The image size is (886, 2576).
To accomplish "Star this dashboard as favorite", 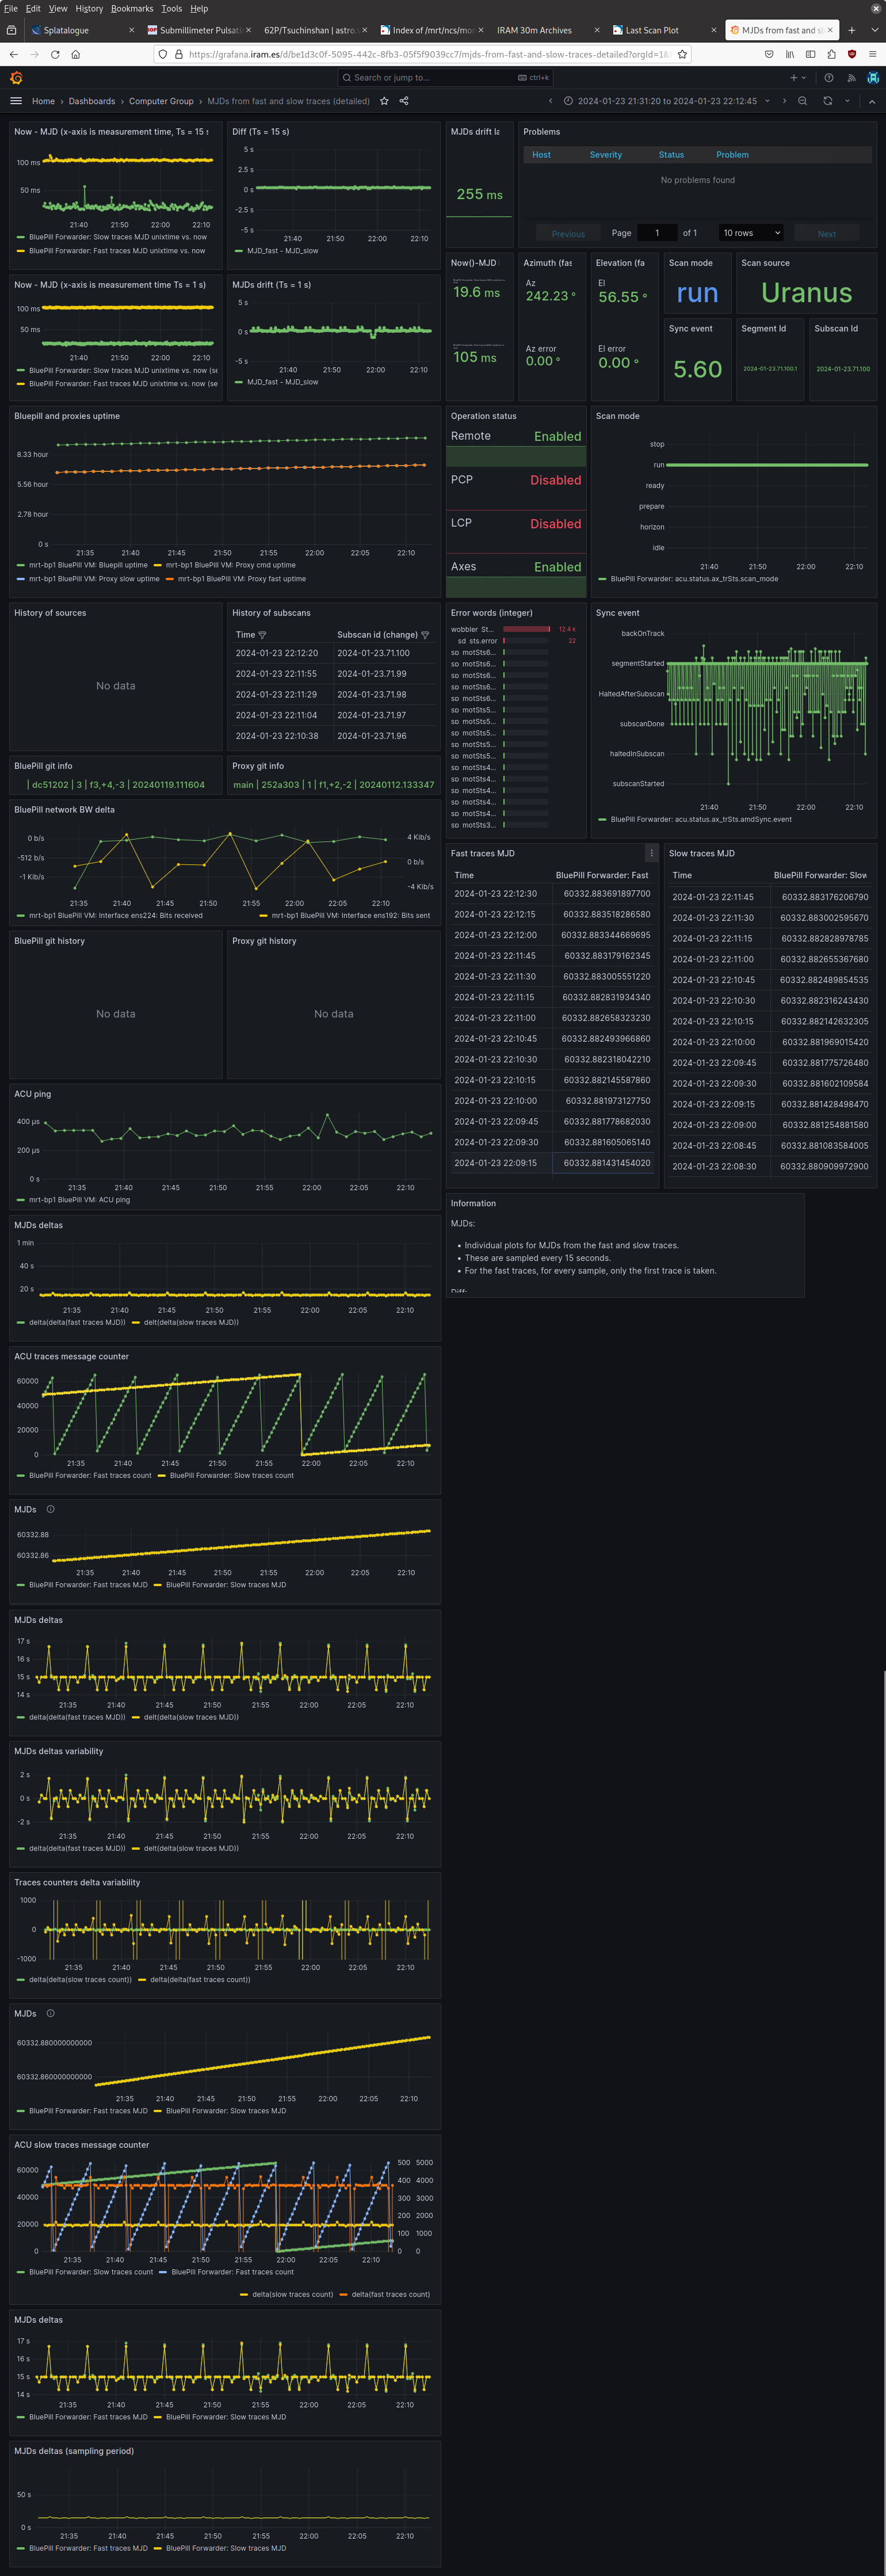I will pyautogui.click(x=384, y=101).
